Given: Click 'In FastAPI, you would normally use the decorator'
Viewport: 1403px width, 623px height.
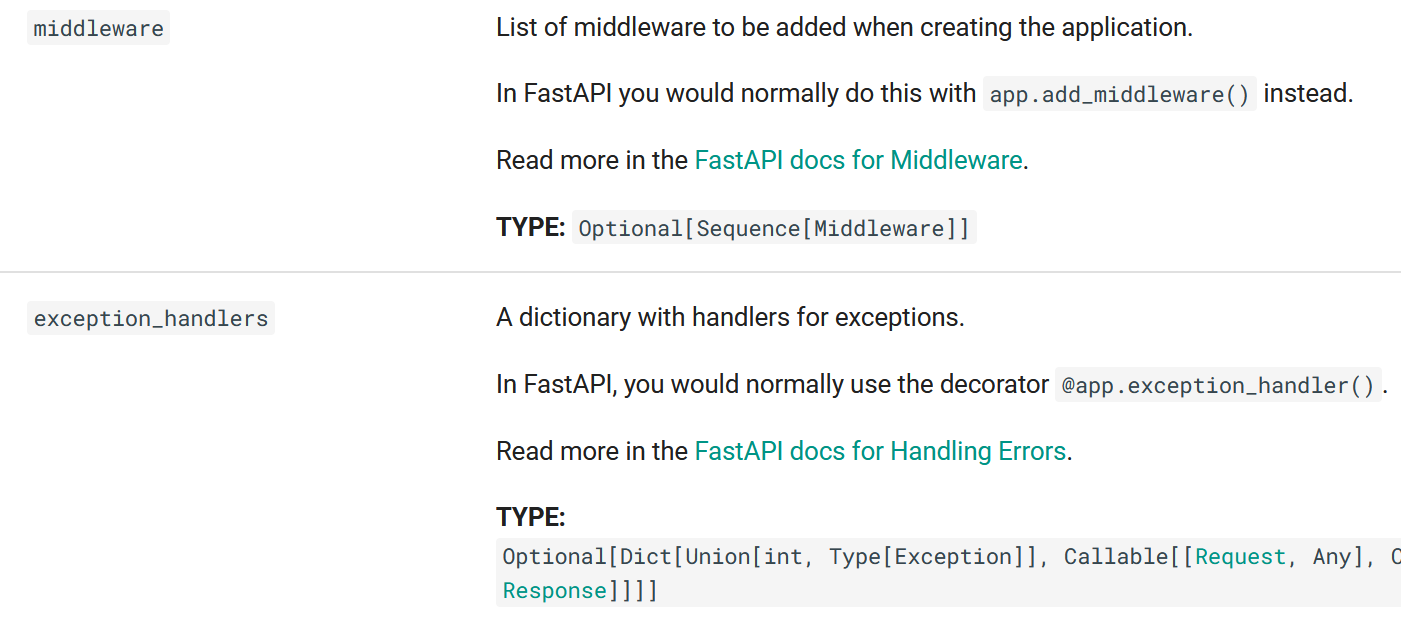Looking at the screenshot, I should tap(772, 385).
